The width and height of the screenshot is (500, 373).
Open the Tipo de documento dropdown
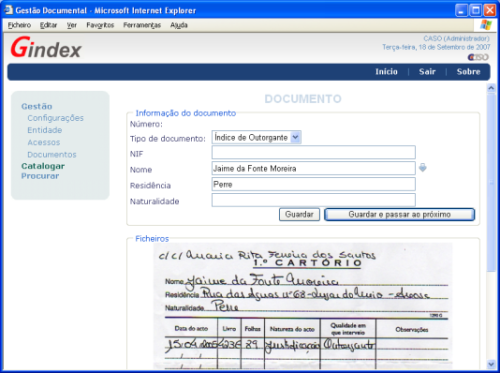click(x=257, y=137)
